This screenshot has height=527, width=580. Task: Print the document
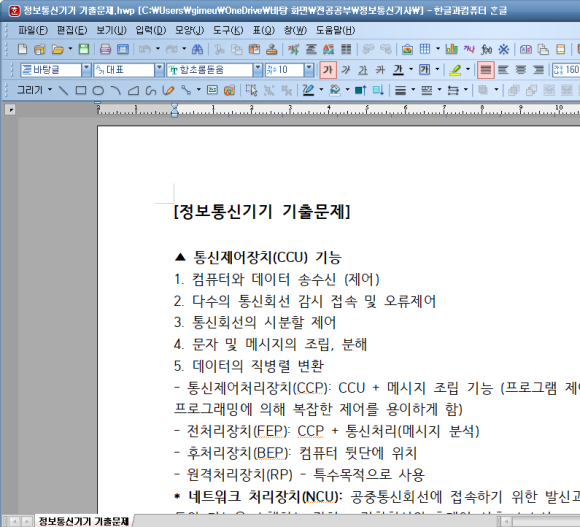(x=105, y=49)
